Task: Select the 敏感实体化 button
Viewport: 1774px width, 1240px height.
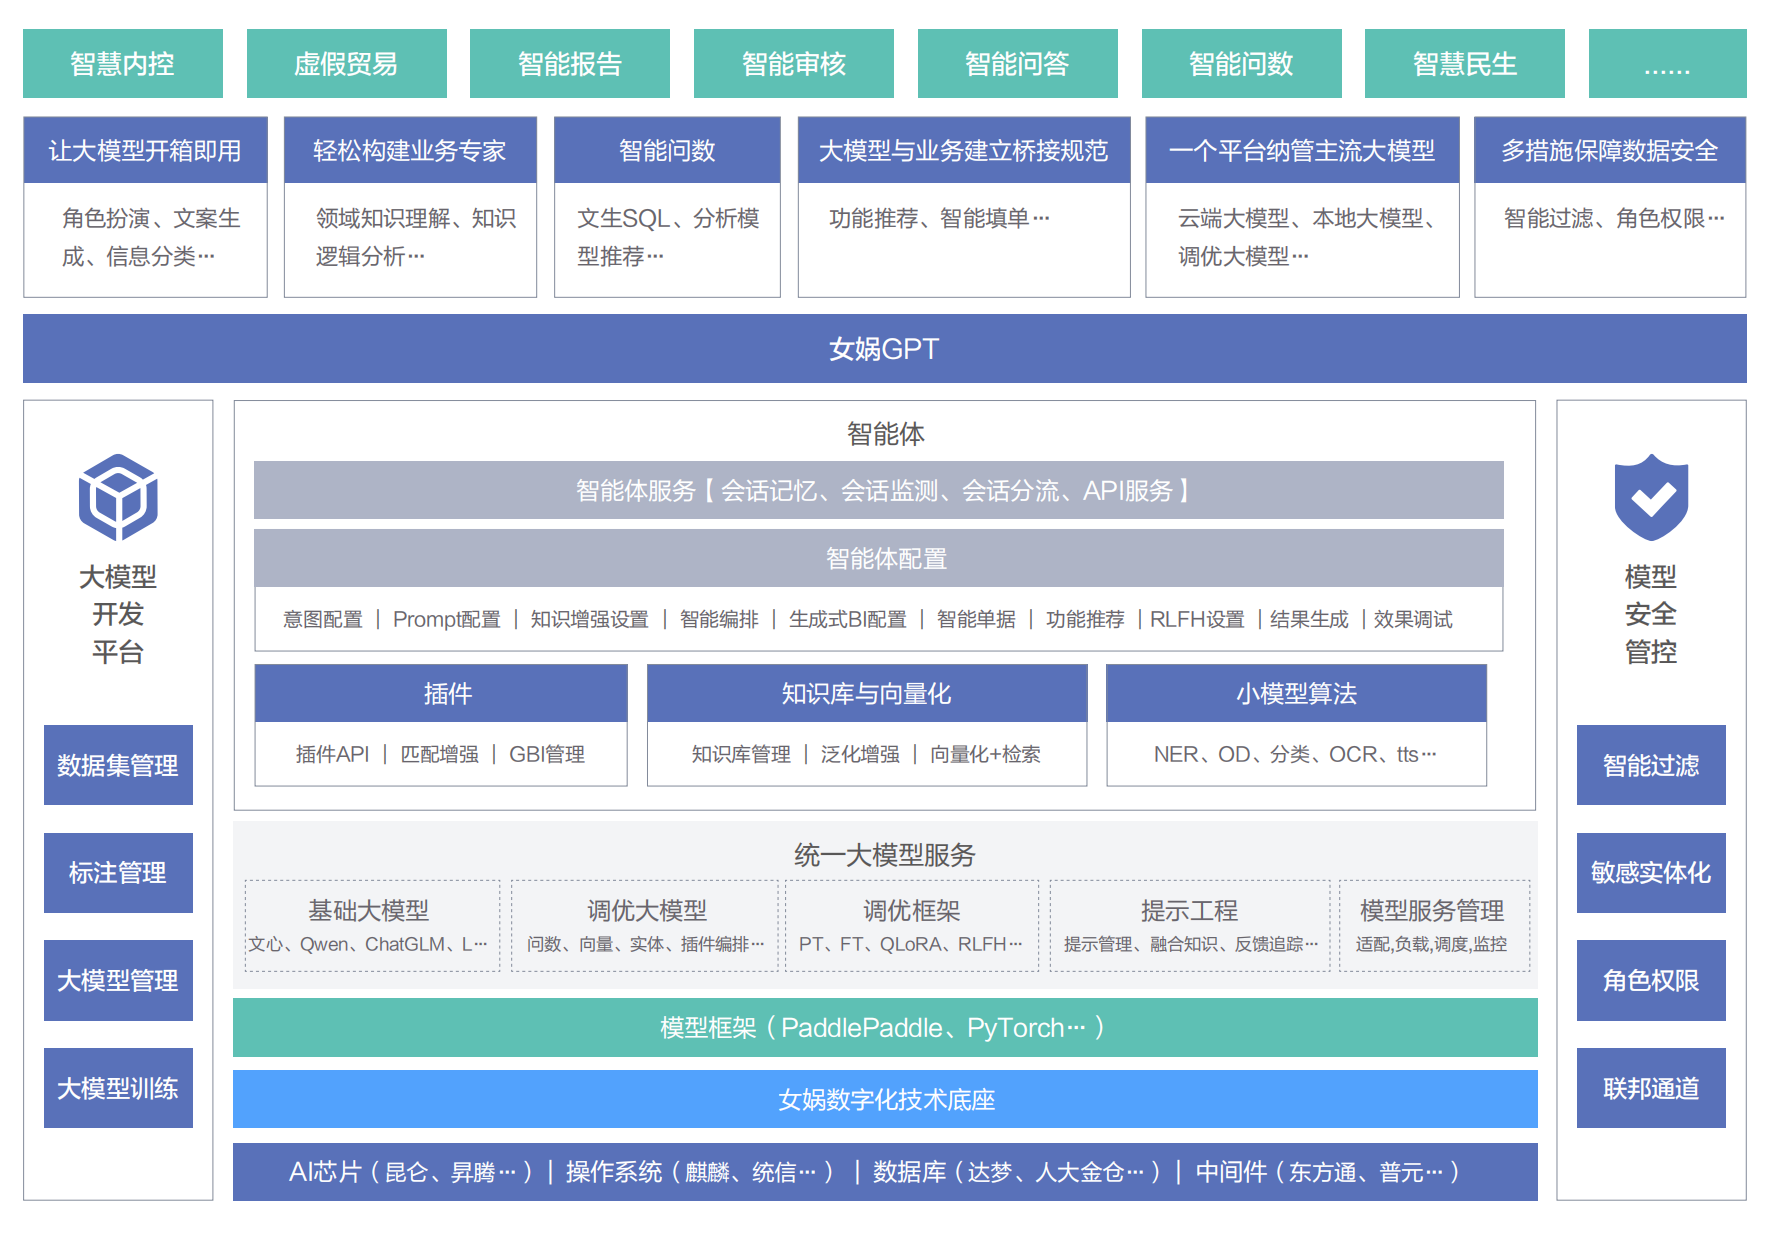Action: pos(1651,873)
